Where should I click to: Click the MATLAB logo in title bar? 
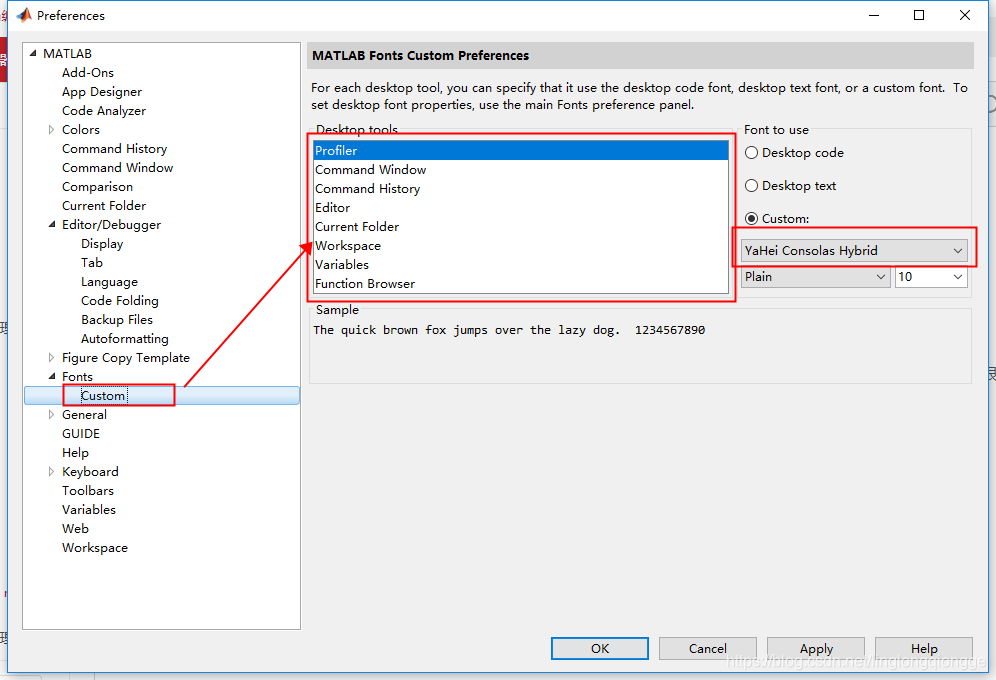[24, 15]
